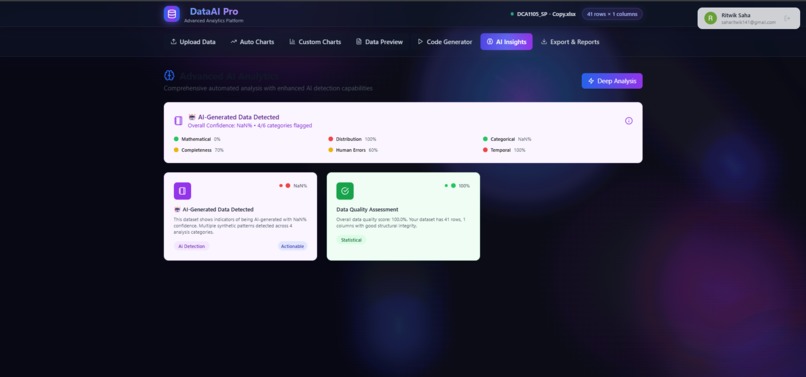Click the red dot beside Distribution

pyautogui.click(x=331, y=139)
